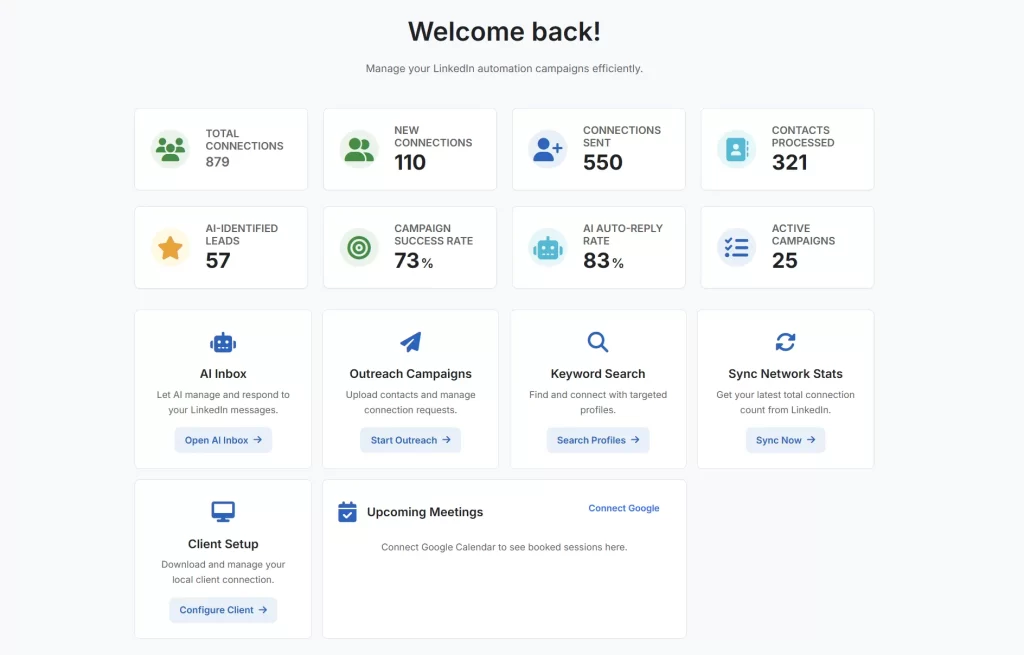Click the AI Auto-Reply Rate robot icon
This screenshot has height=655, width=1024.
pos(547,247)
